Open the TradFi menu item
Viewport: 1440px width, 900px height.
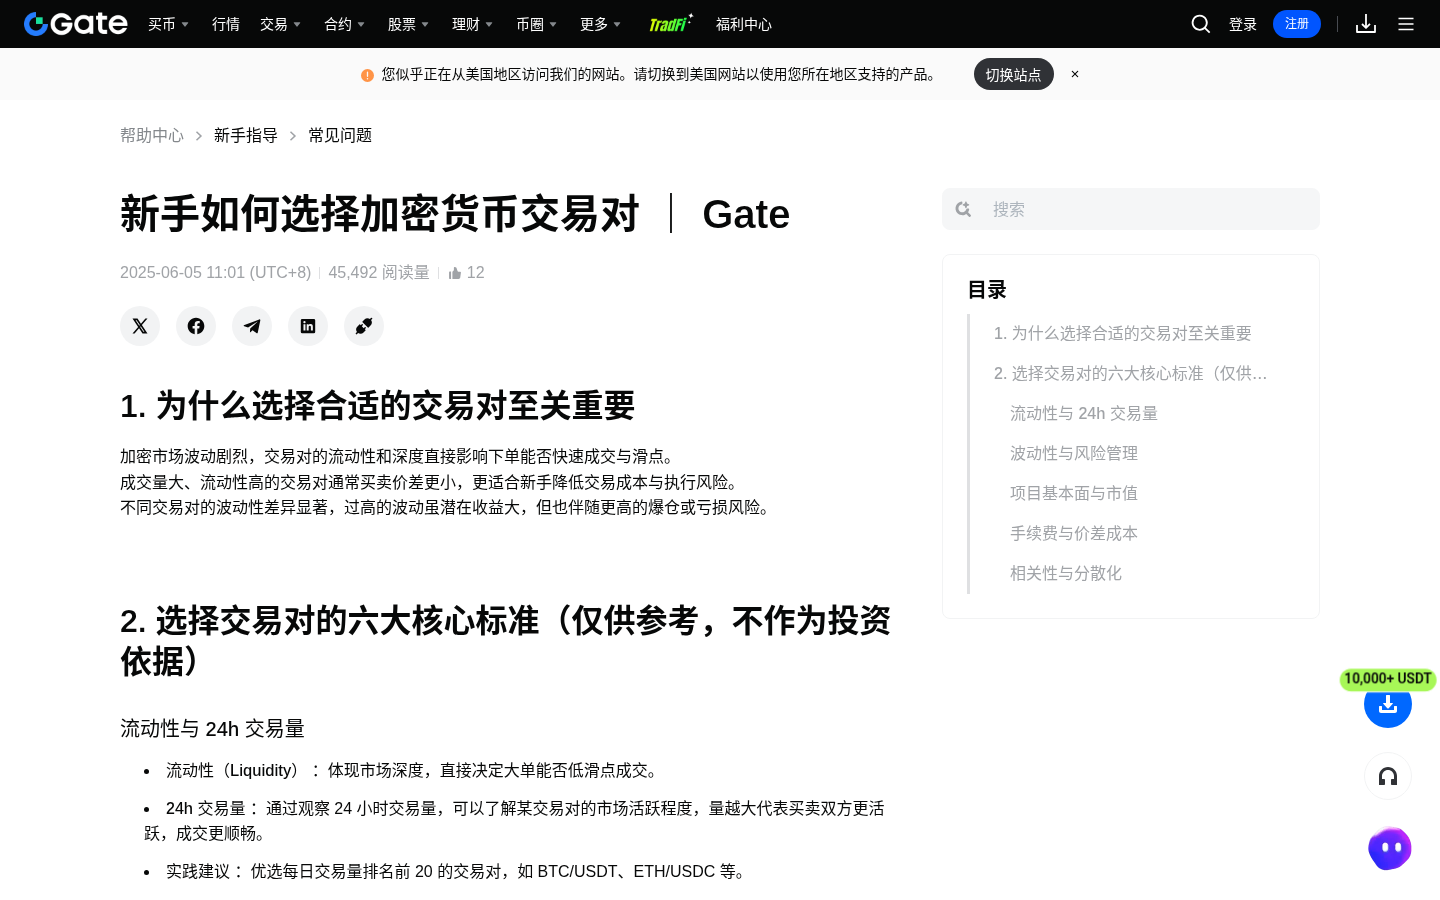(x=670, y=24)
